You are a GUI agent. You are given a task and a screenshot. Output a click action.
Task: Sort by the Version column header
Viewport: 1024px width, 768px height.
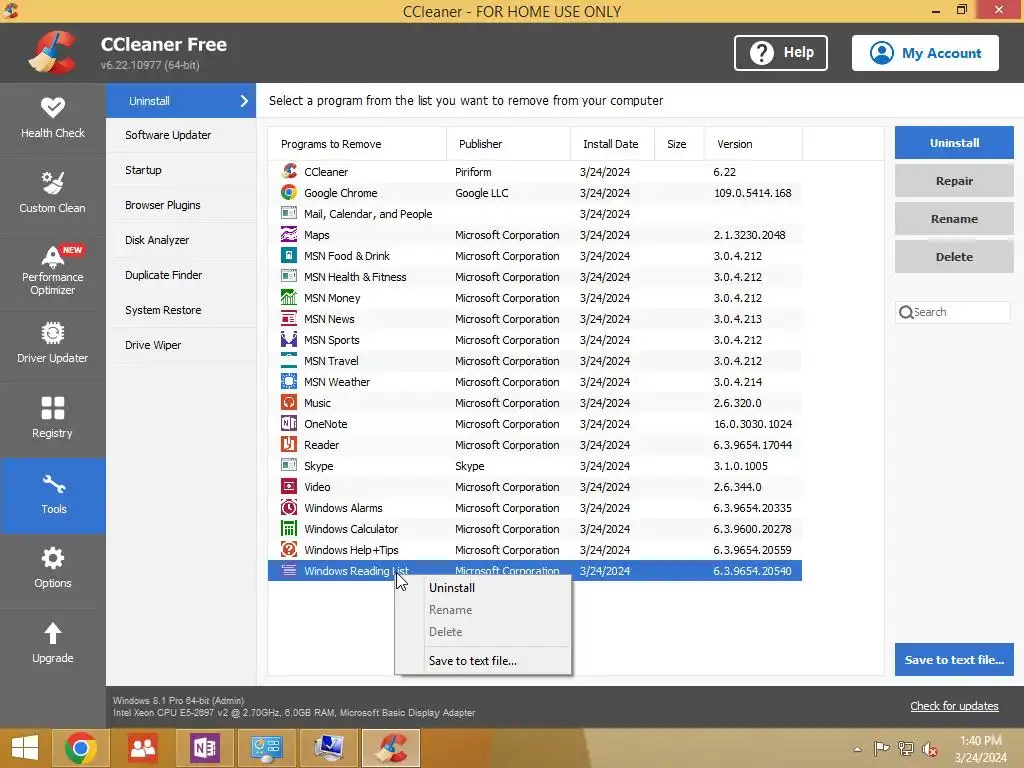(753, 144)
